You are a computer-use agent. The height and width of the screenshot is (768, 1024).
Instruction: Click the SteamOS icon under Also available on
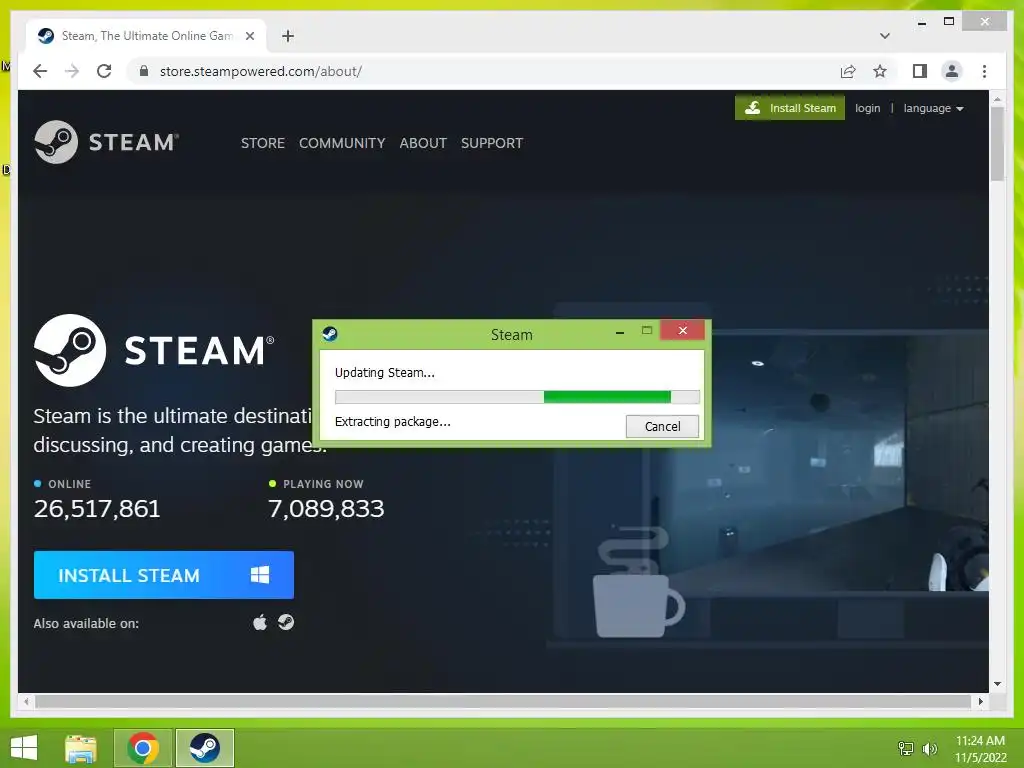coord(286,622)
